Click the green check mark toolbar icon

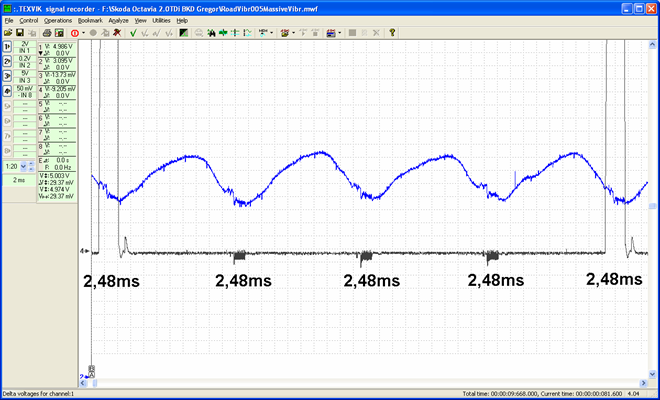133,33
